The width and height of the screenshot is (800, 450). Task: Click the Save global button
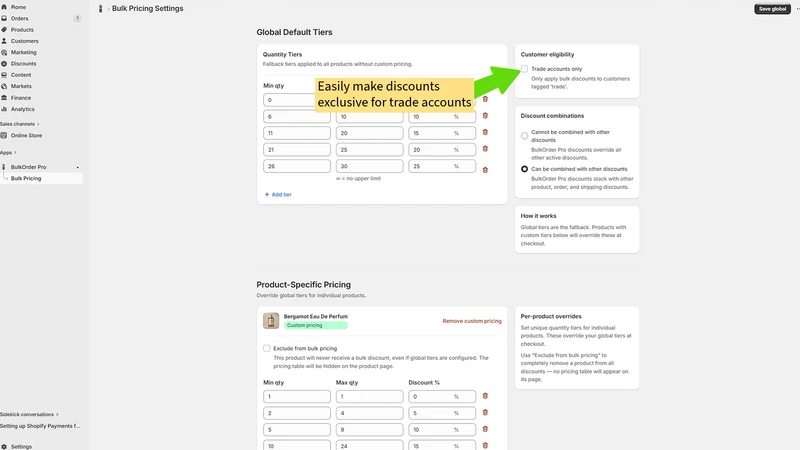click(x=772, y=9)
